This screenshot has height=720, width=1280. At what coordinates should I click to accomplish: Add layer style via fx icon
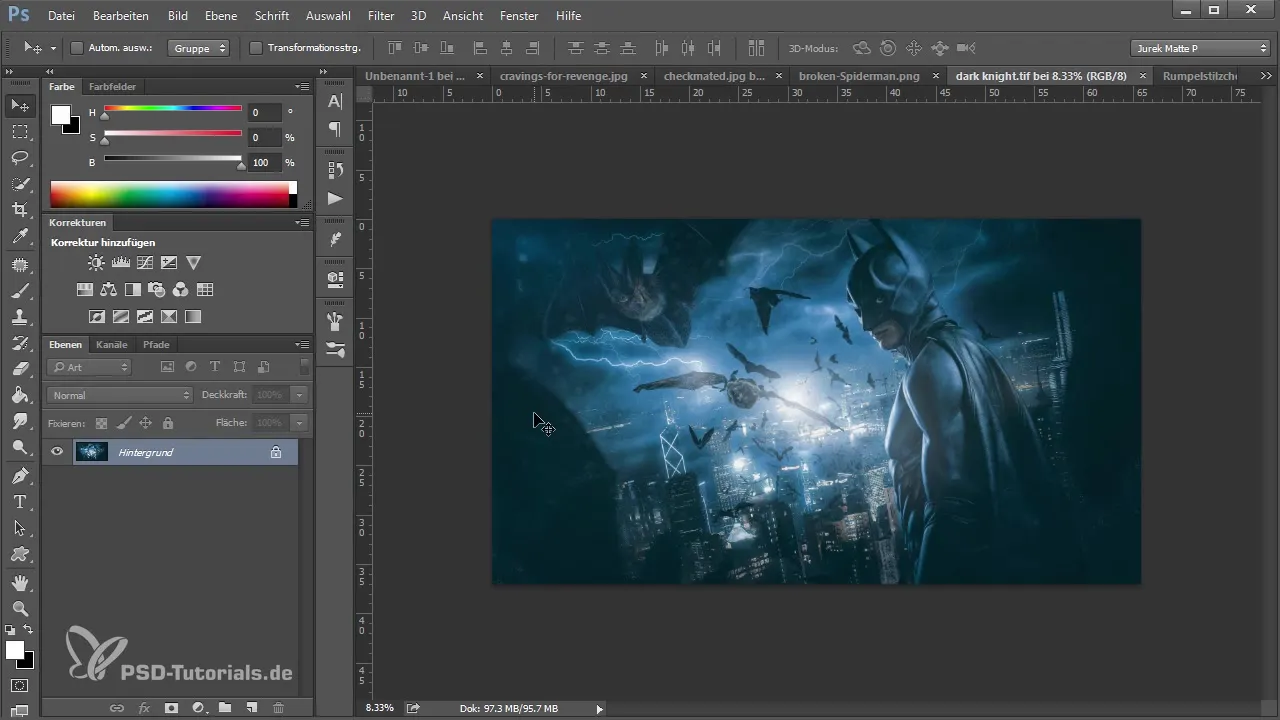[x=144, y=708]
